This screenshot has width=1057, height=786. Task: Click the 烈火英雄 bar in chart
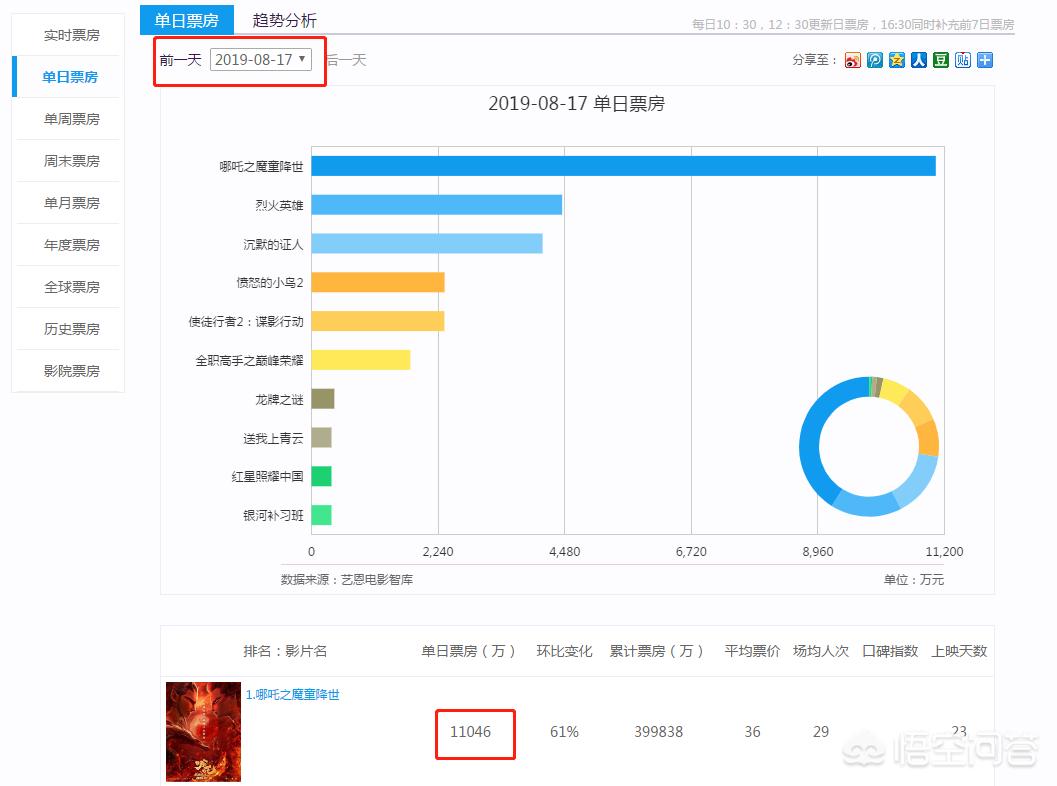pyautogui.click(x=437, y=204)
